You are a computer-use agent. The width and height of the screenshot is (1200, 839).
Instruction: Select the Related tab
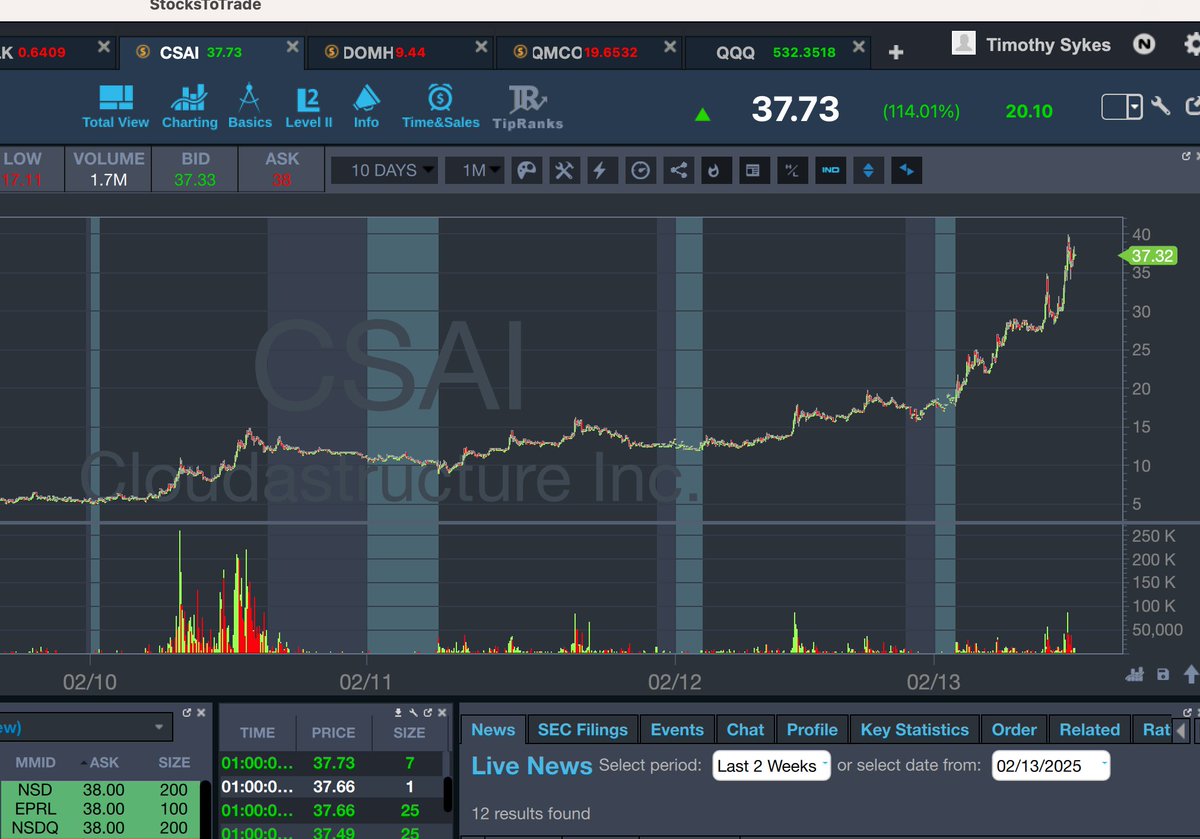pos(1089,730)
